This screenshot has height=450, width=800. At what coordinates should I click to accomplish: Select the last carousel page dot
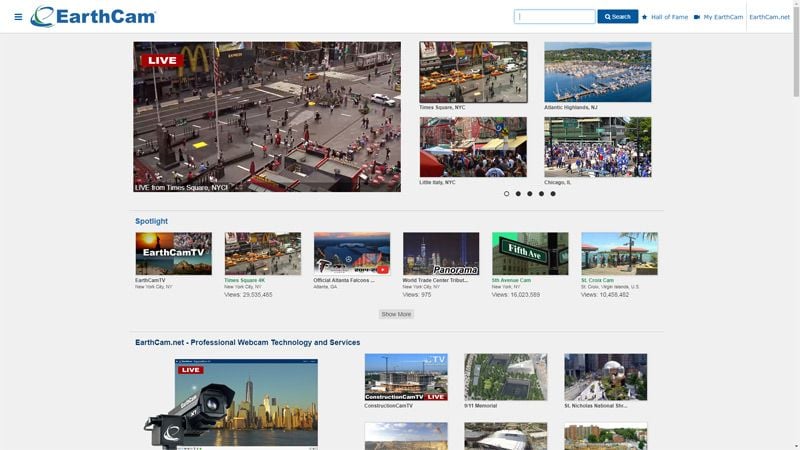553,194
